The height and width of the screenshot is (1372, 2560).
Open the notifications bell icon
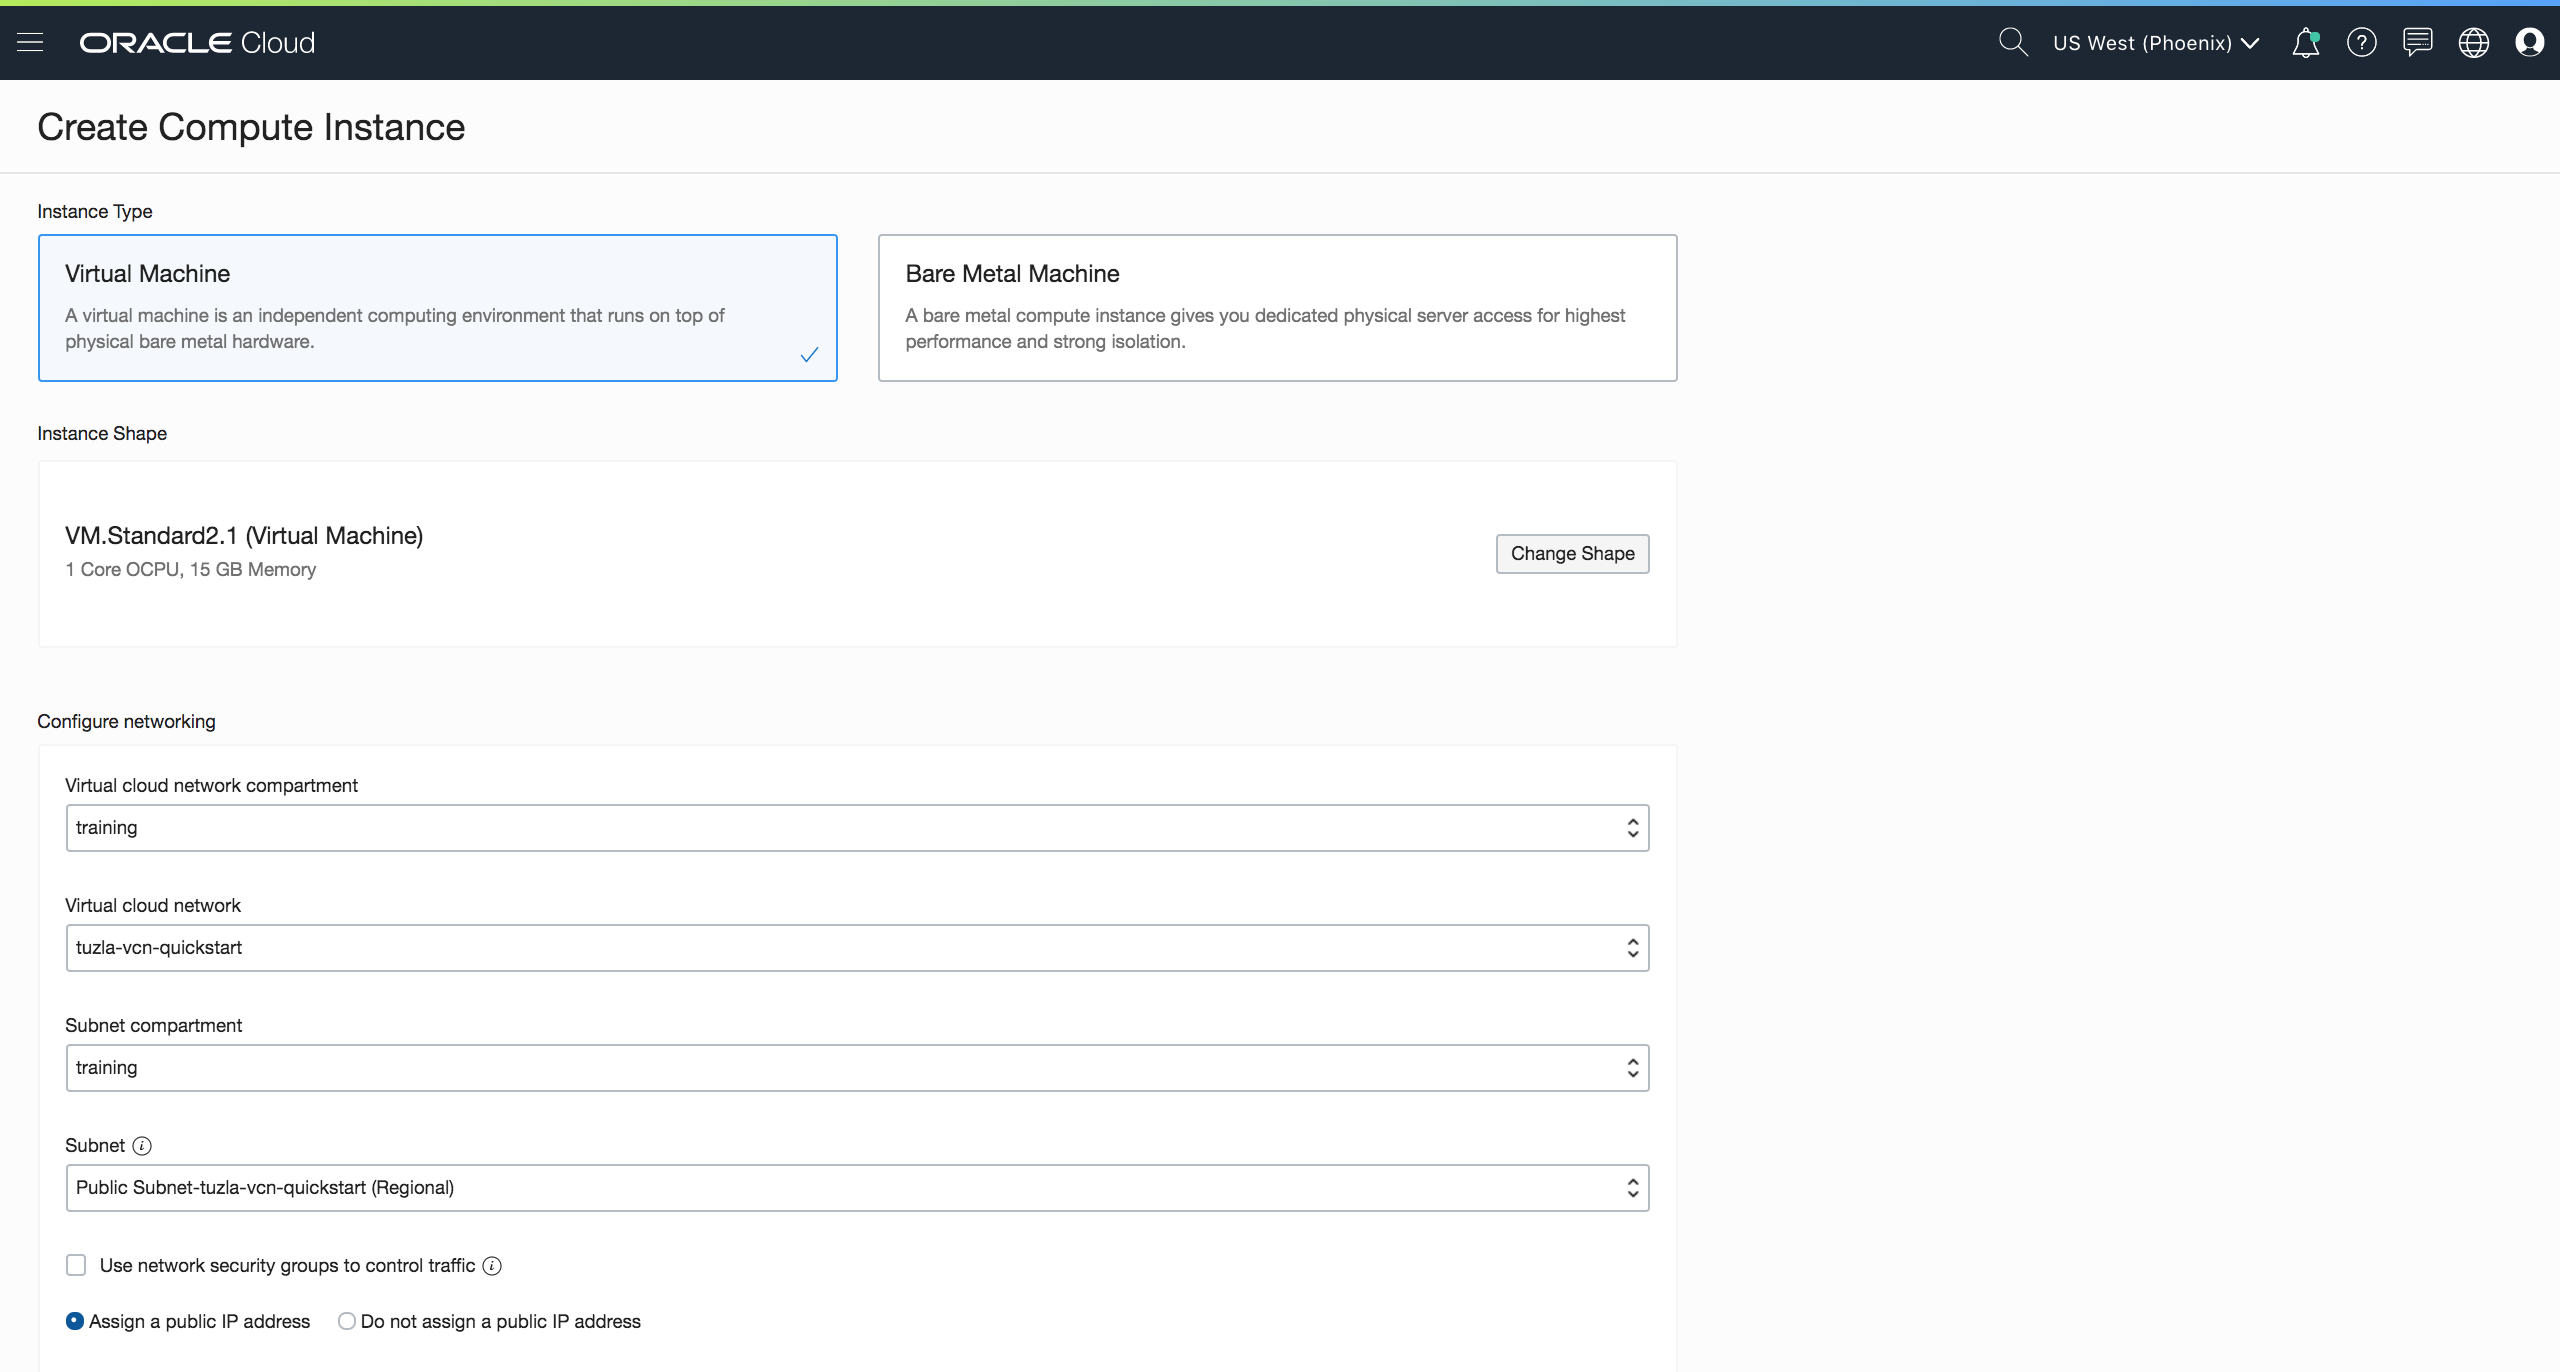pyautogui.click(x=2305, y=42)
